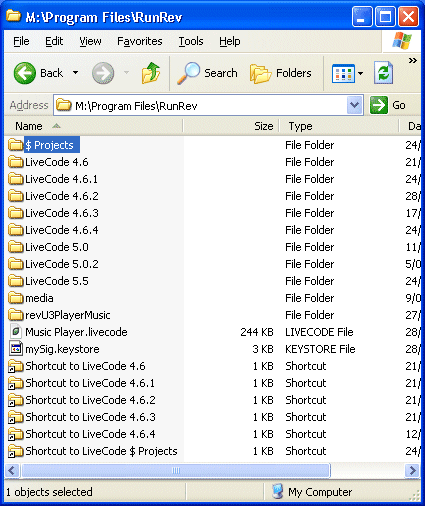Open the Back history dropdown arrow
The height and width of the screenshot is (506, 425).
coord(76,73)
